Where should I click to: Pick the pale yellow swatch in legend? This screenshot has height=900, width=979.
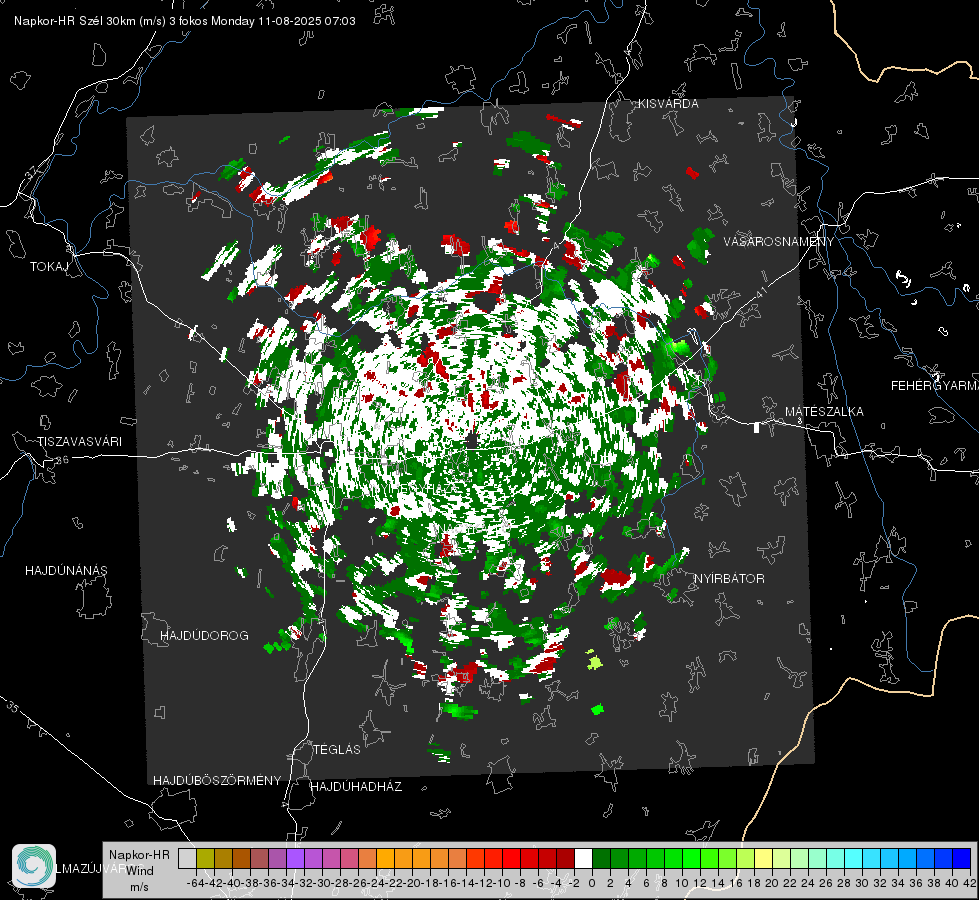click(764, 858)
